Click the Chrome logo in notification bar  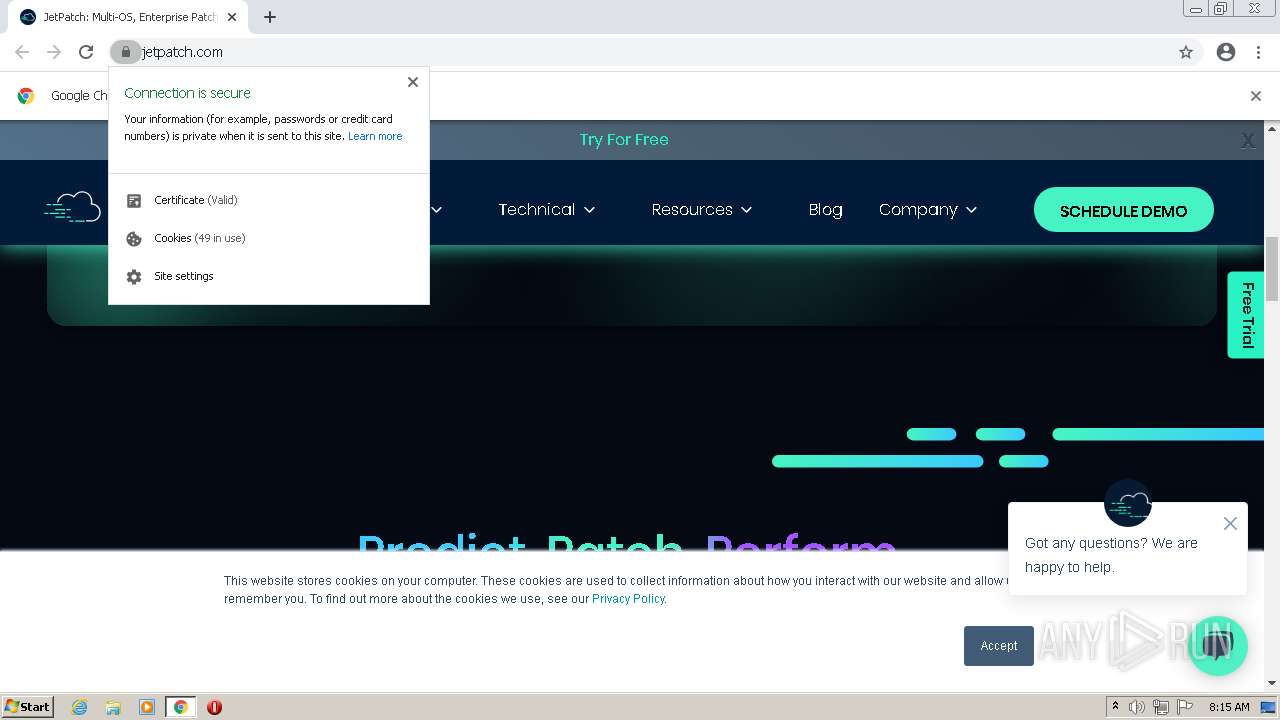[26, 96]
